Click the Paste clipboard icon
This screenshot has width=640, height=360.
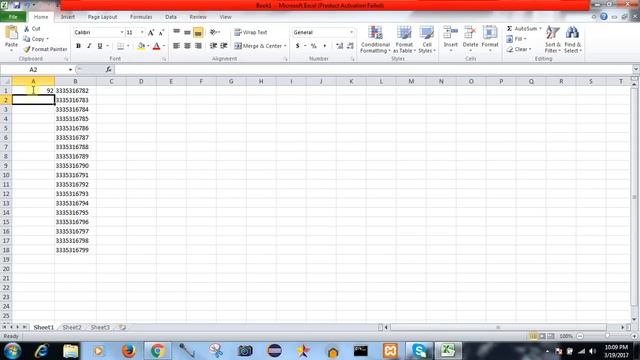coord(11,33)
